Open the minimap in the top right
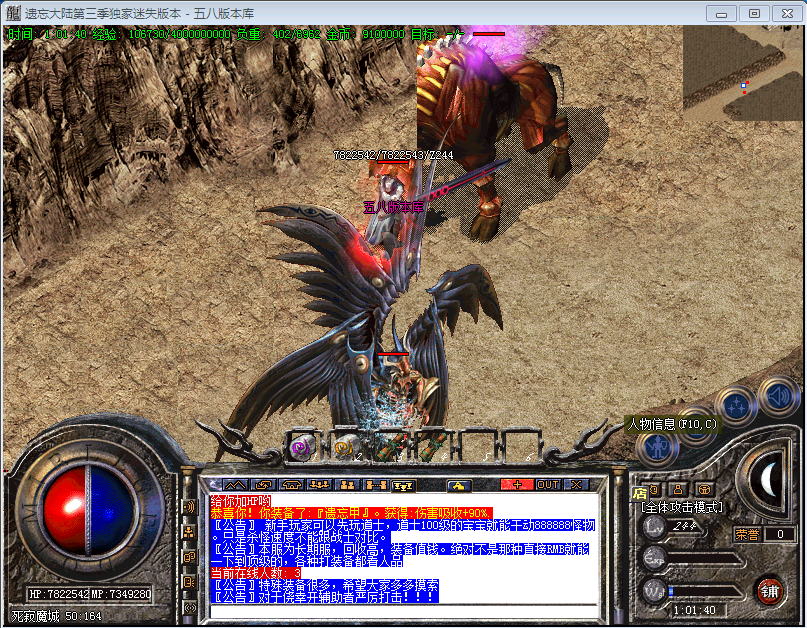Image resolution: width=807 pixels, height=628 pixels. 742,74
